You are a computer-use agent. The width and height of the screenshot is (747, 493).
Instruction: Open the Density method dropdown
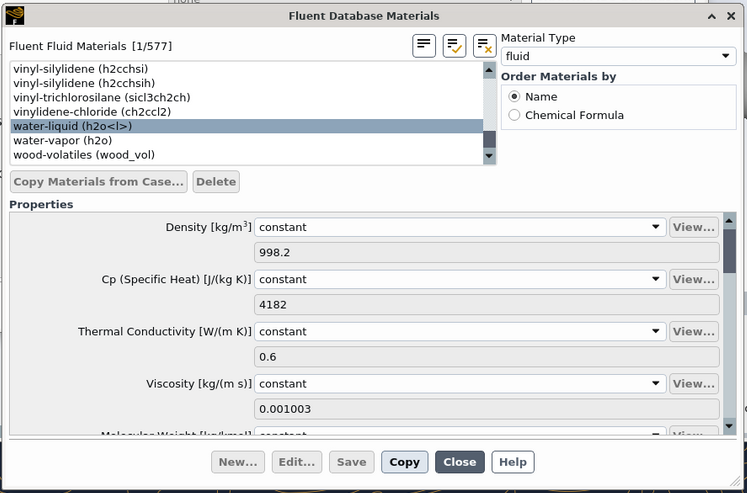click(x=460, y=227)
